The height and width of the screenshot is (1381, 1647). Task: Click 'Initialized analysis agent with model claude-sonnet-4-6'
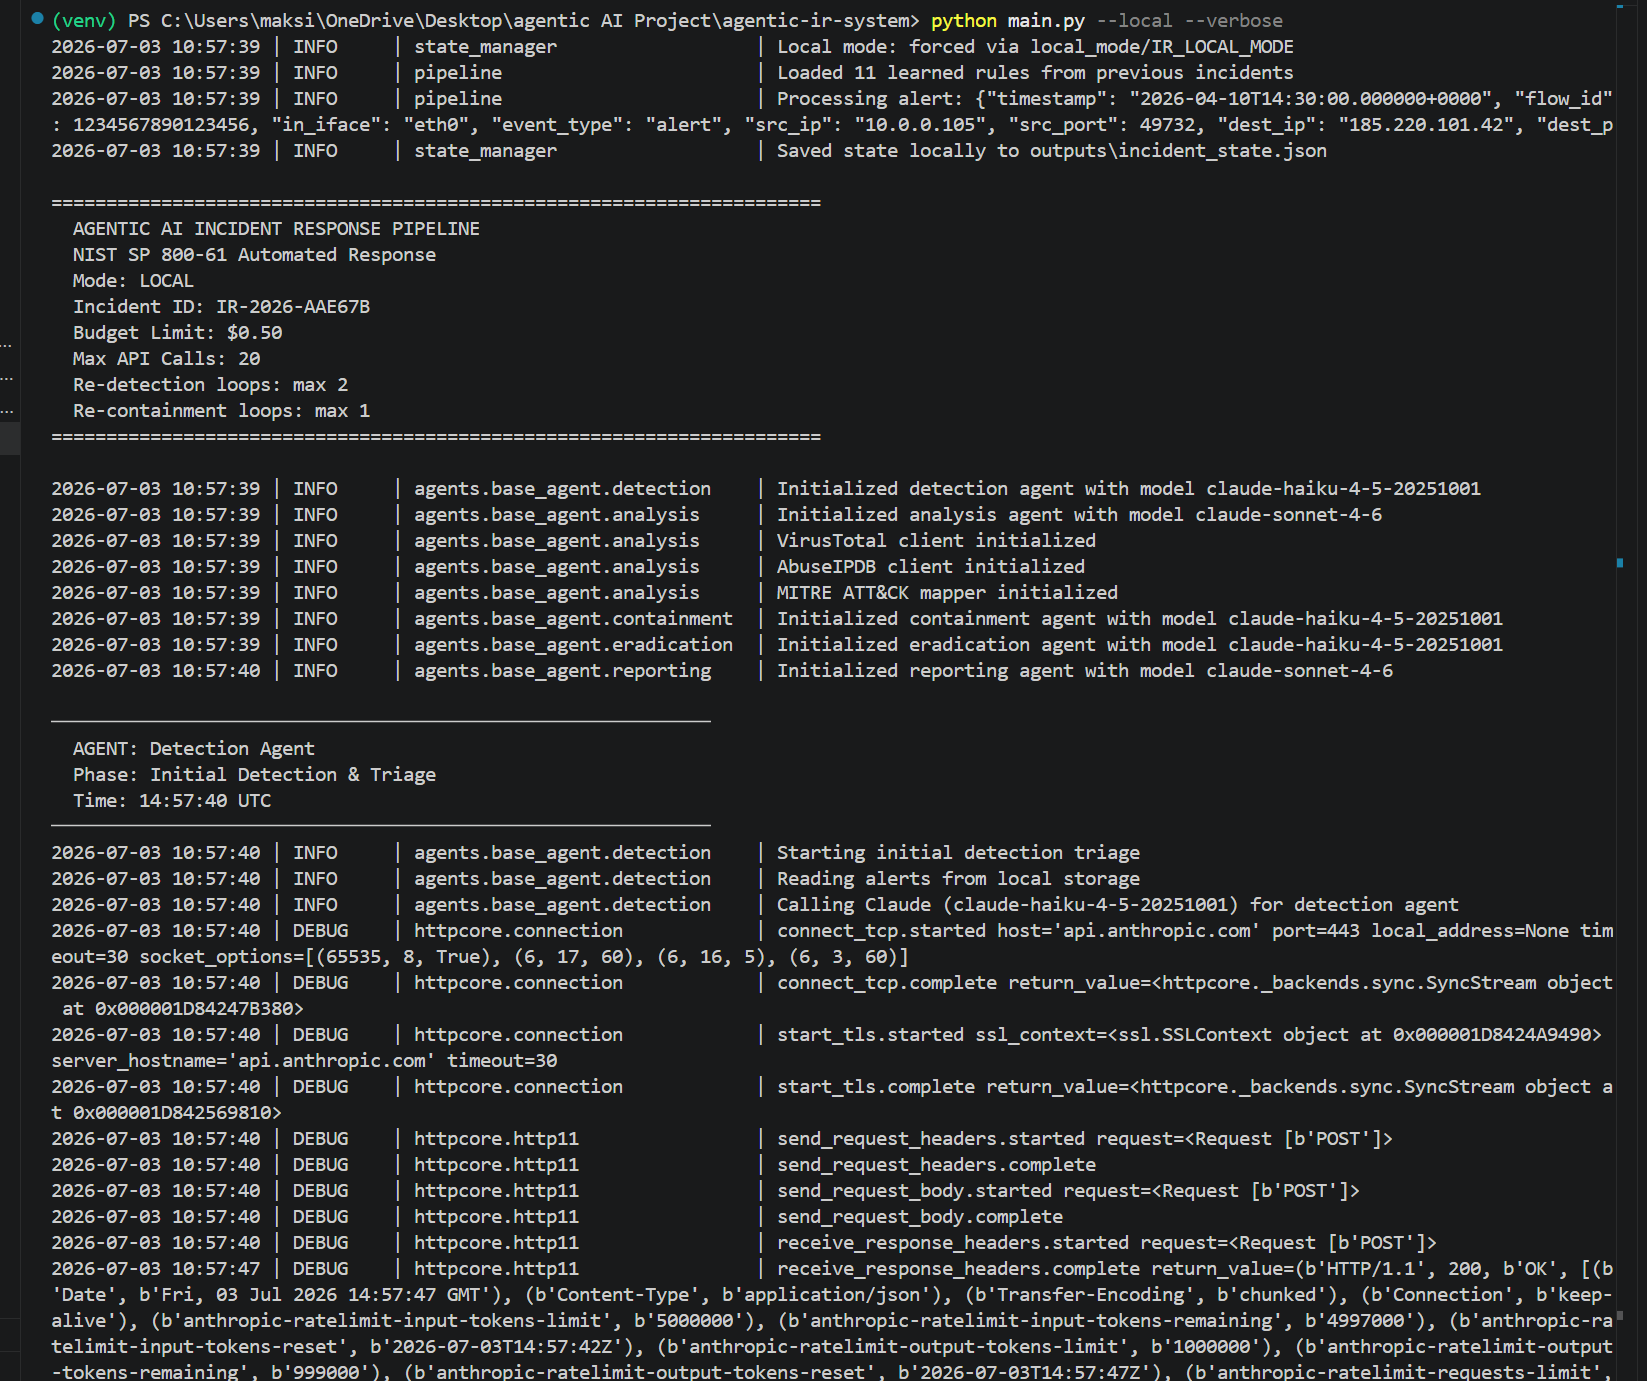(x=1079, y=515)
